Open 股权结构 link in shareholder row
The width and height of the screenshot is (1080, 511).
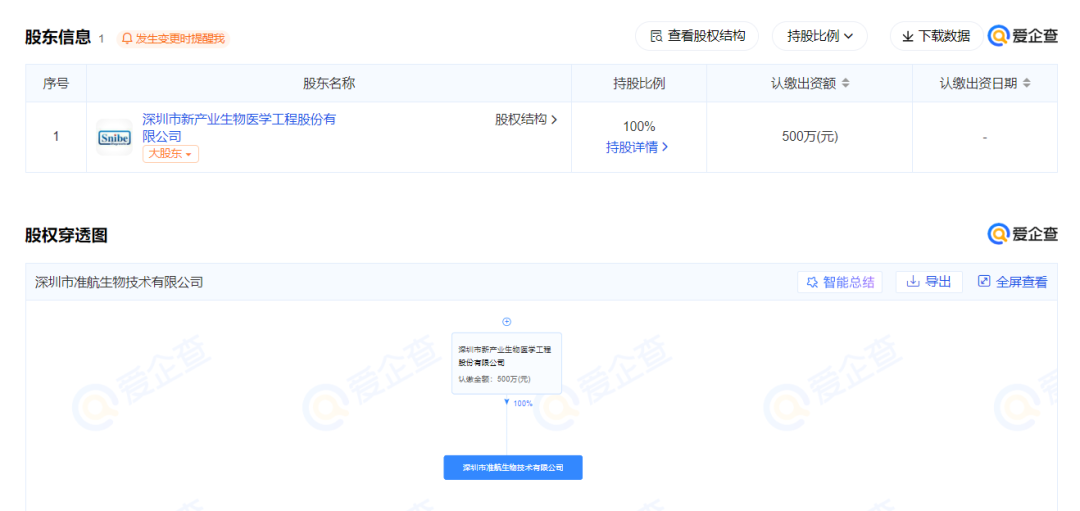coord(526,119)
